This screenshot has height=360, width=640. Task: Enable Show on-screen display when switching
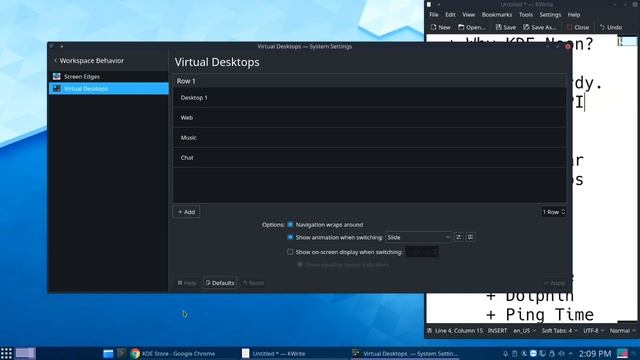290,252
